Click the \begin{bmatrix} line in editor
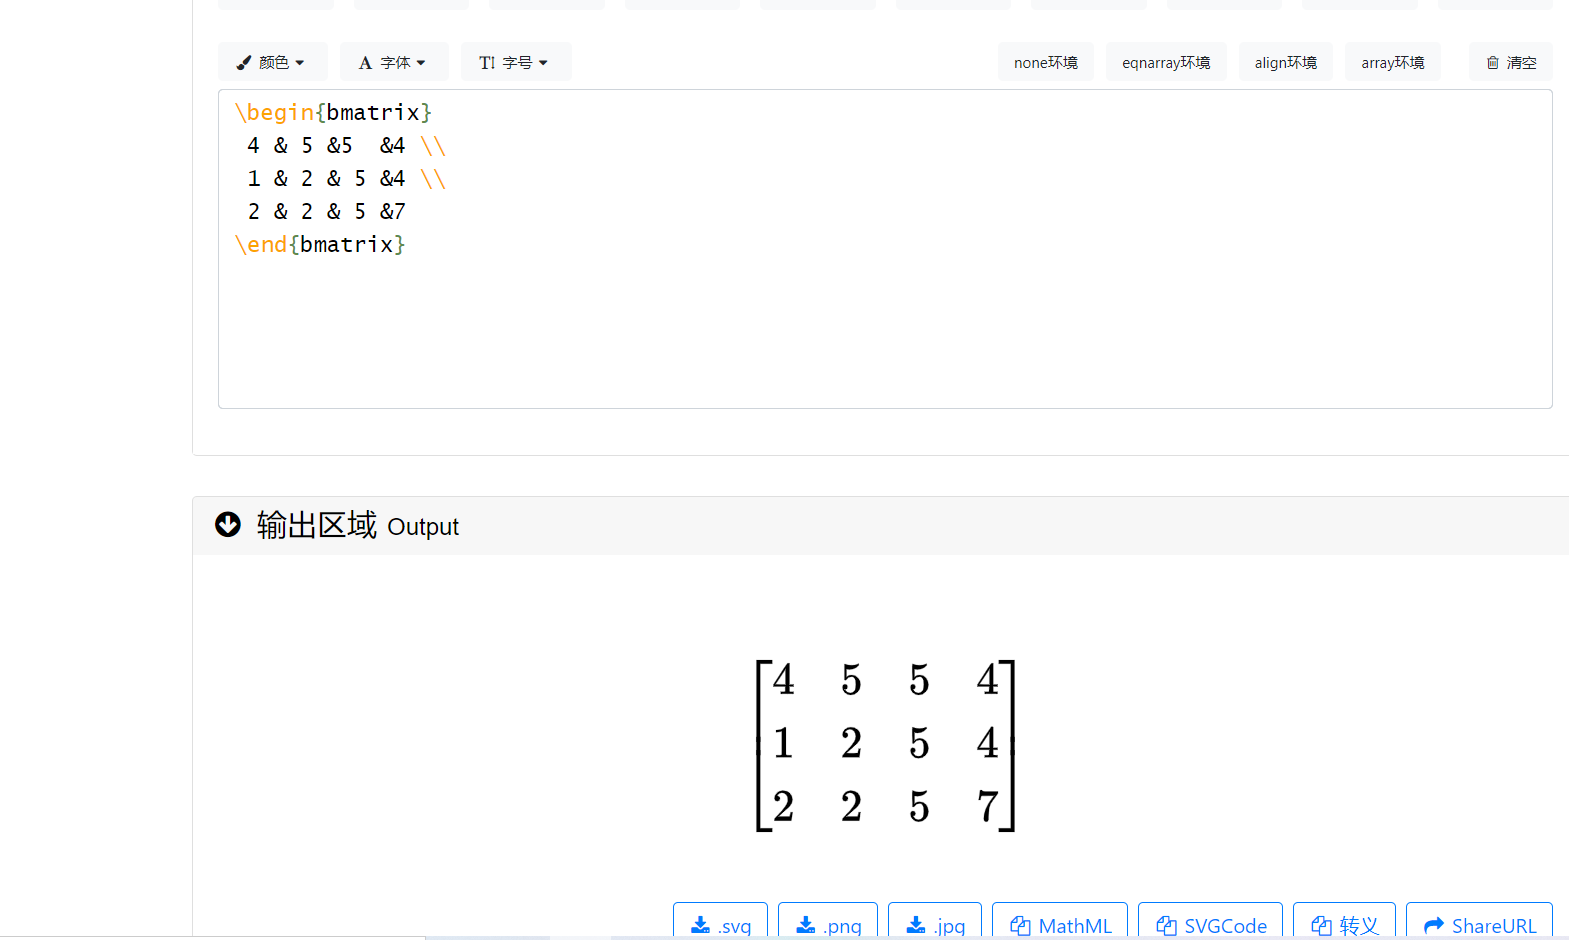The width and height of the screenshot is (1569, 940). point(333,112)
